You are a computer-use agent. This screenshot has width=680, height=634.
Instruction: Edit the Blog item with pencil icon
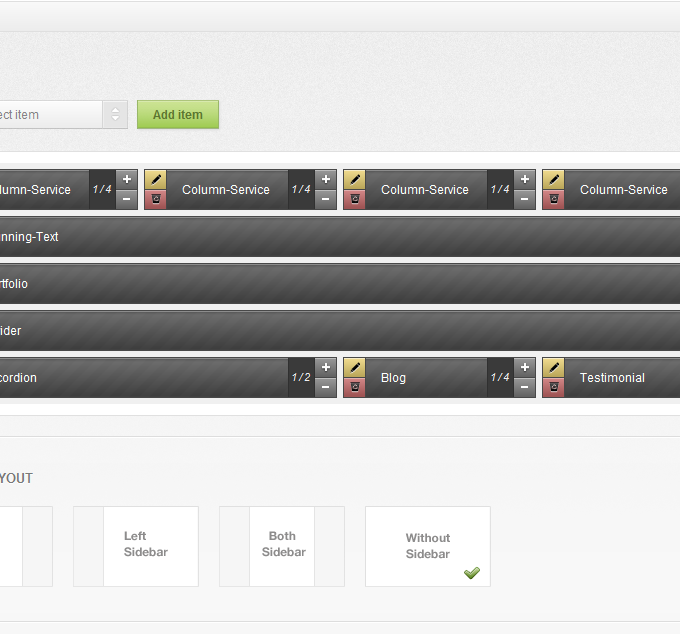coord(354,368)
